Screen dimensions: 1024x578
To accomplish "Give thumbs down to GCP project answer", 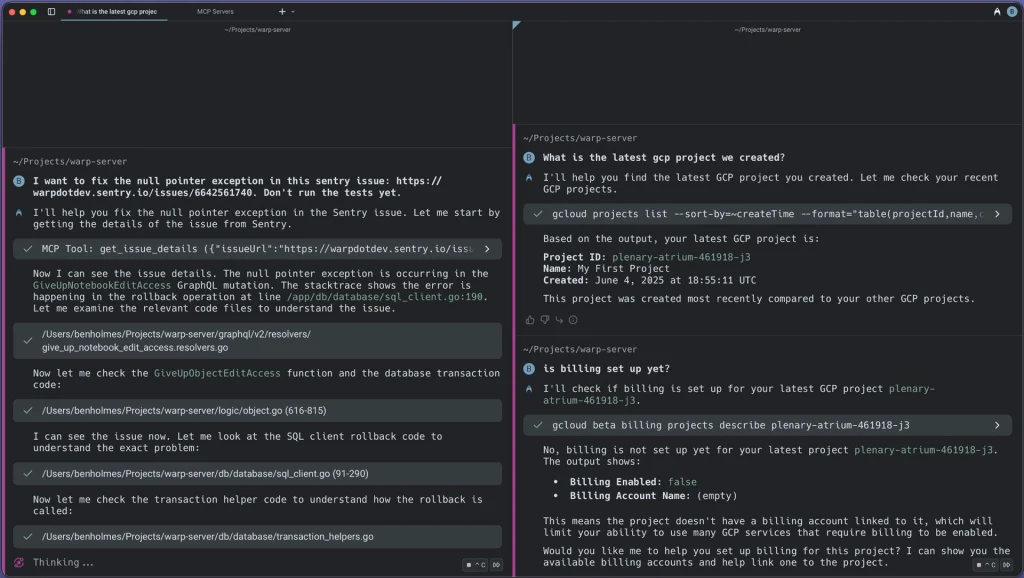I will (545, 320).
